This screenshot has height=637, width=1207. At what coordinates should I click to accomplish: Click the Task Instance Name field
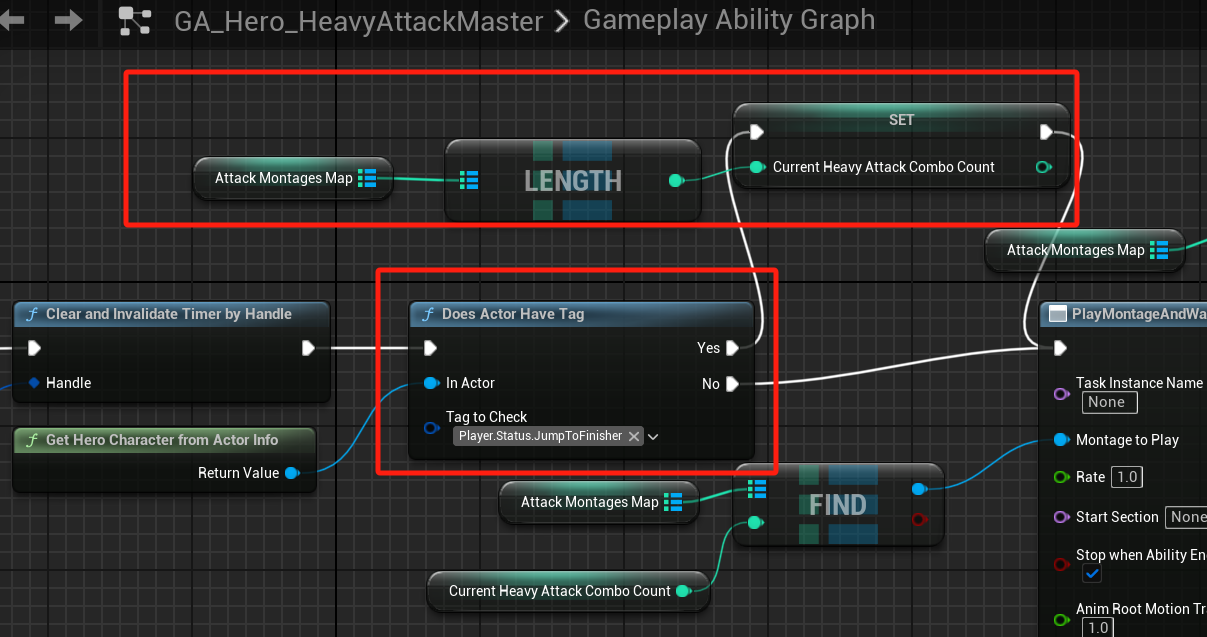1109,402
